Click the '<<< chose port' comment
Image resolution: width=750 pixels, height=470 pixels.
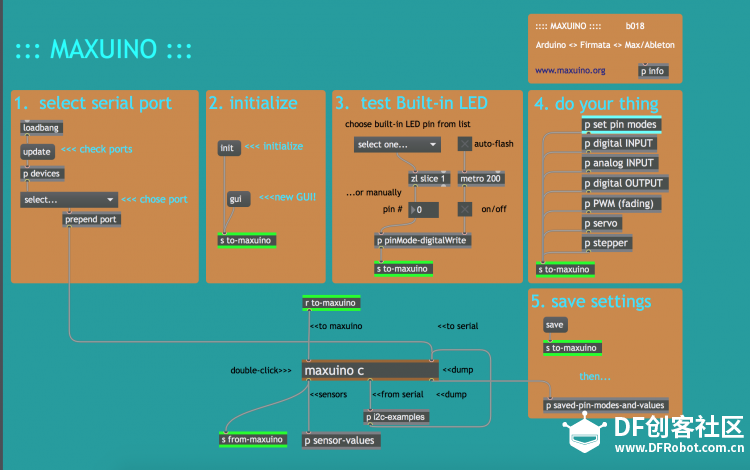[154, 199]
